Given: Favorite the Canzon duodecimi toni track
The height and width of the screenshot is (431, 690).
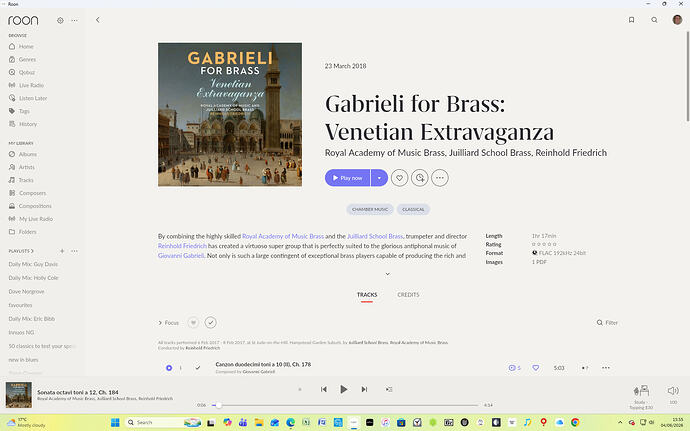Looking at the screenshot, I should pyautogui.click(x=536, y=368).
